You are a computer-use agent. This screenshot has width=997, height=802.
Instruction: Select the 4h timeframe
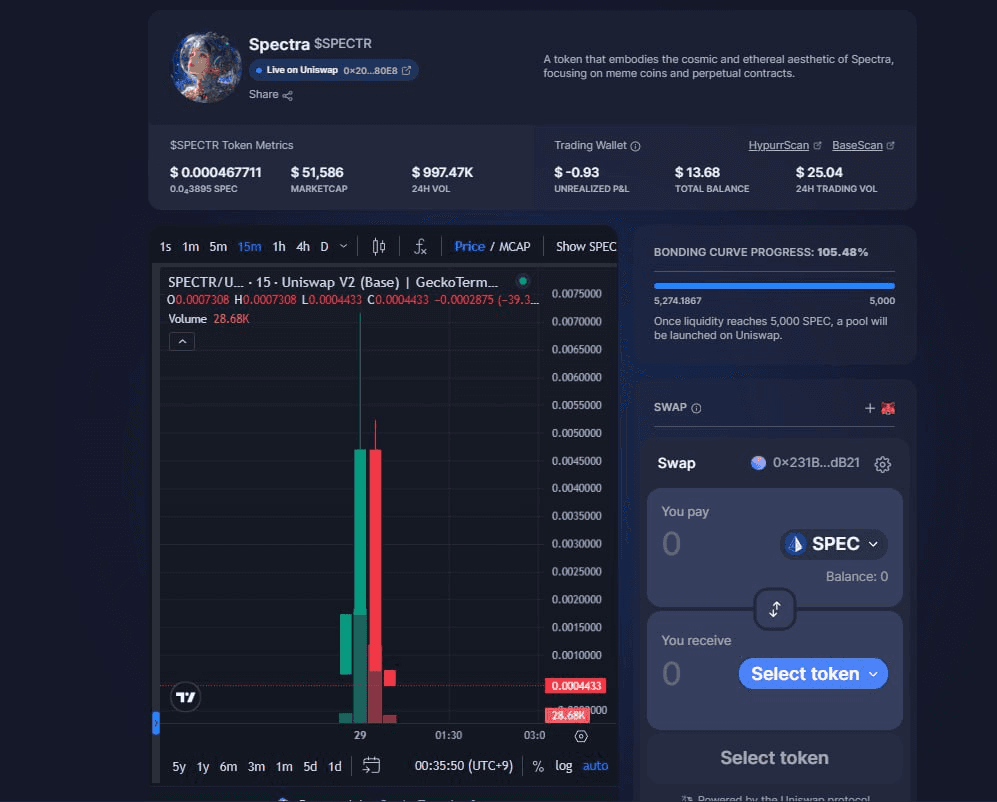click(303, 247)
